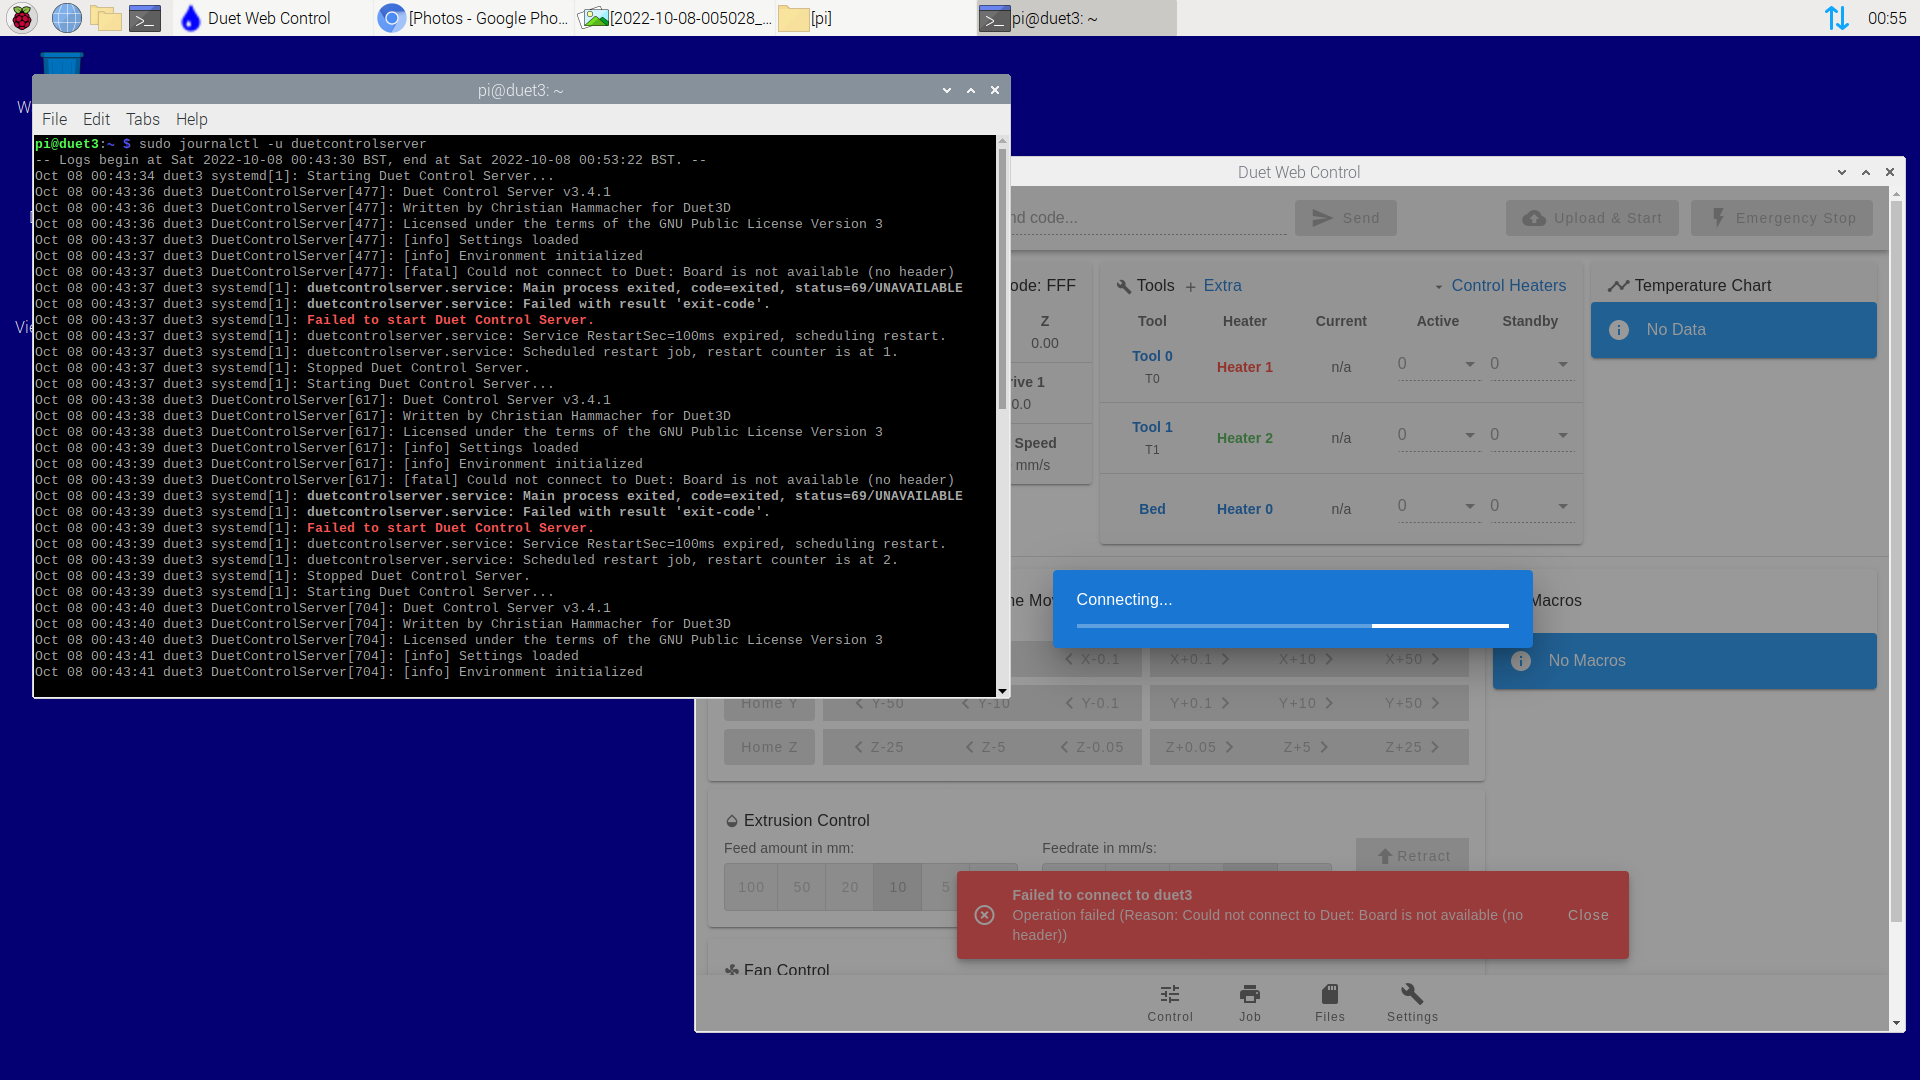Screen dimensions: 1920x1080
Task: Click the Z-25 move button
Action: 878,747
